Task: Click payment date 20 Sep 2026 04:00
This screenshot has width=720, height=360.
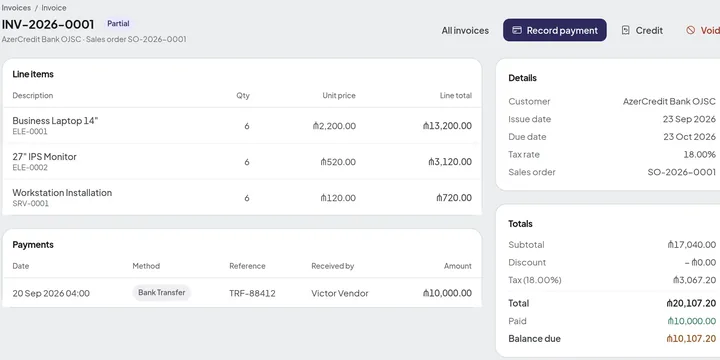Action: pyautogui.click(x=51, y=293)
